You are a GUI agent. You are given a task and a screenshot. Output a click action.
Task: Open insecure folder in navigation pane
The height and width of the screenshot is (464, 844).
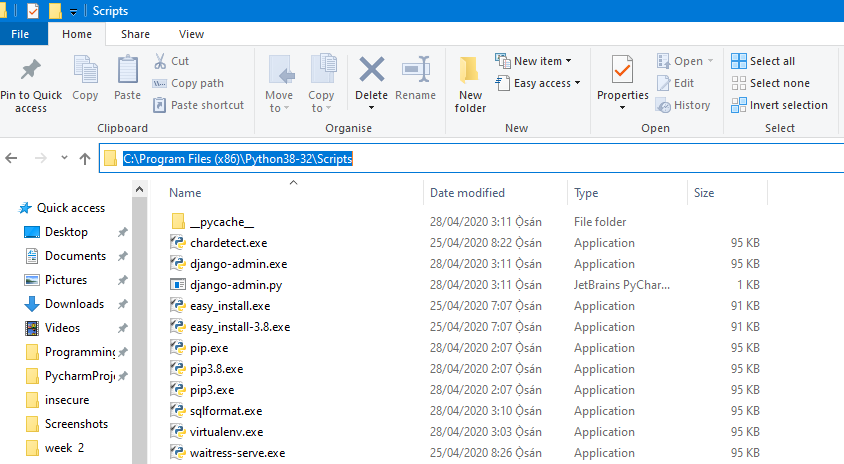pos(58,400)
